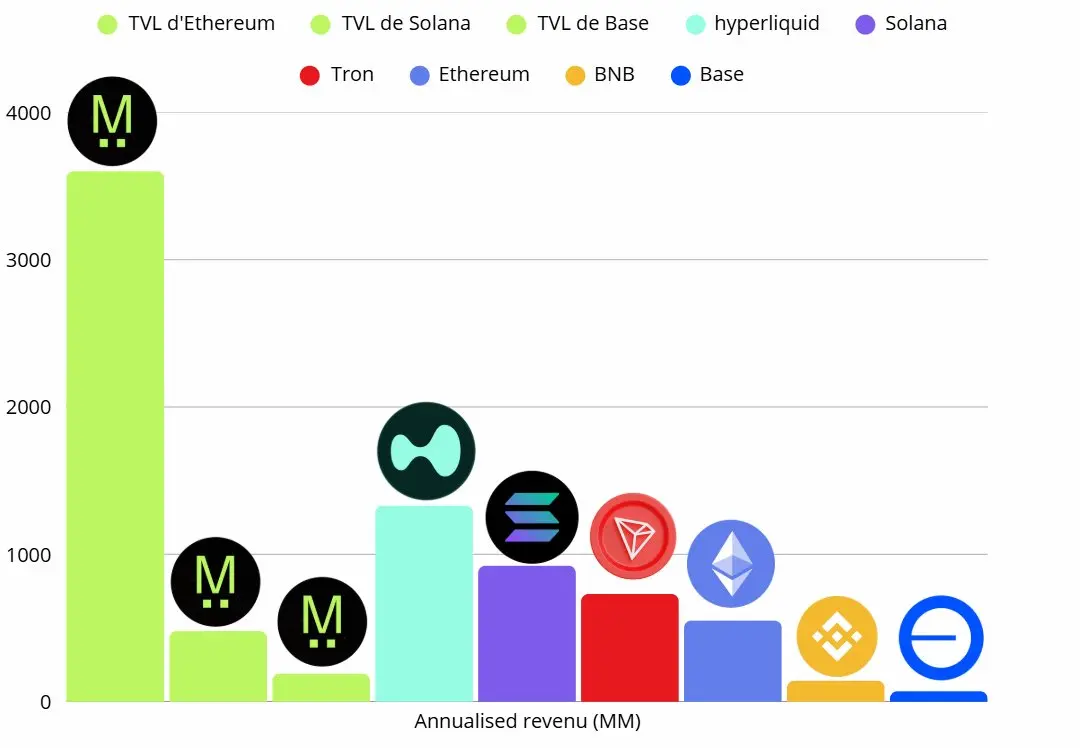Viewport: 1080px width, 748px height.
Task: Click the purple Solana legend color dot
Action: point(865,25)
